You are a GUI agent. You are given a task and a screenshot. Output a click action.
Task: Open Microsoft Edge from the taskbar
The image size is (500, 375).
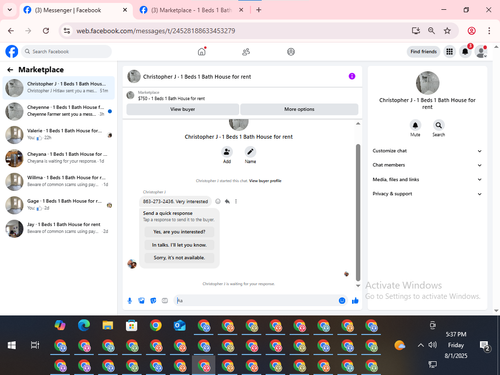click(x=84, y=325)
